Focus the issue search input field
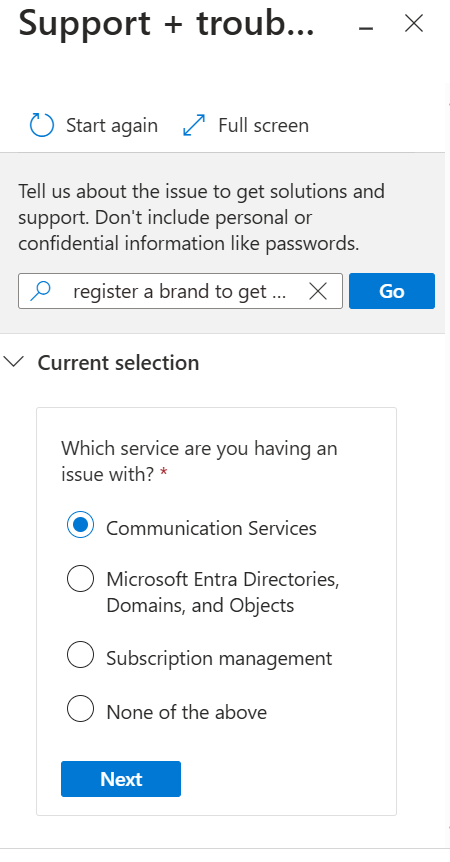 tap(180, 291)
